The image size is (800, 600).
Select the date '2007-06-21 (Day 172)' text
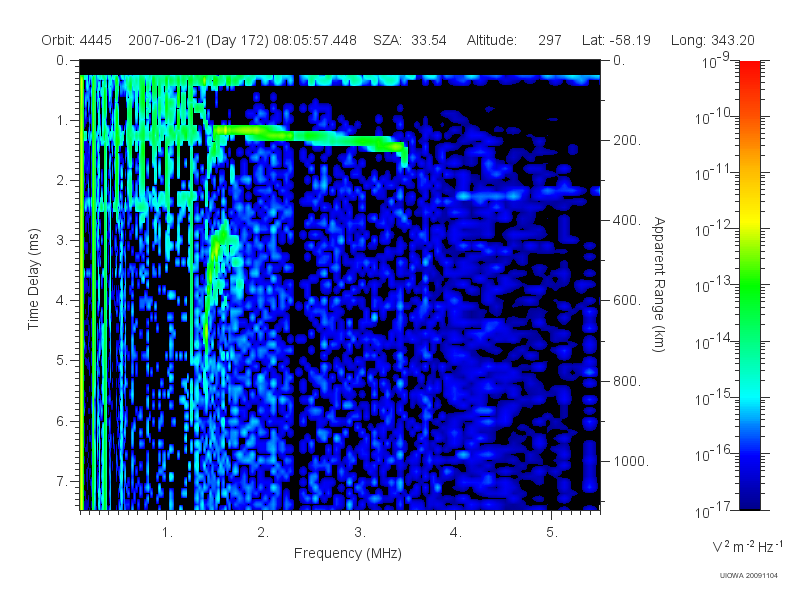point(198,40)
